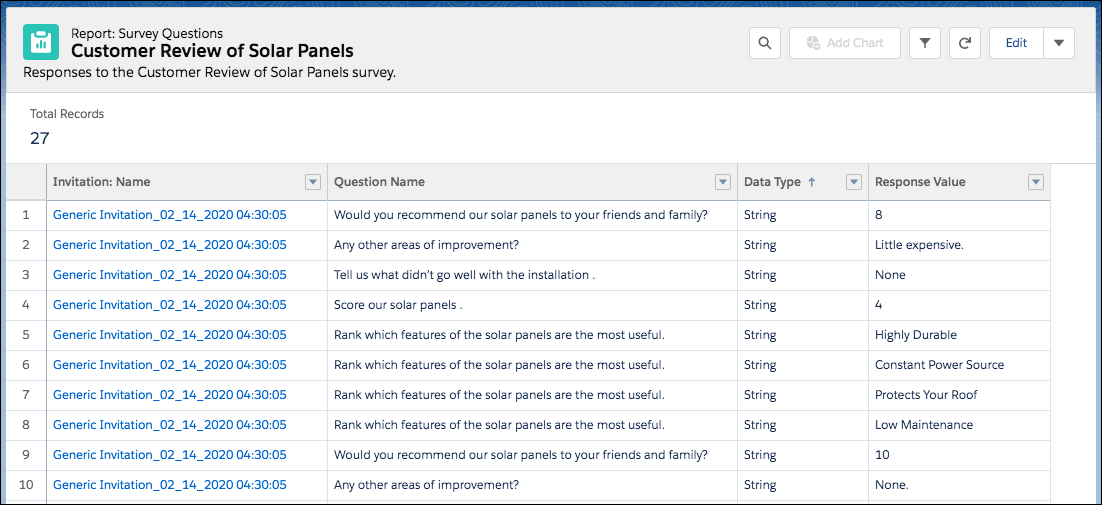The image size is (1102, 505).
Task: Click the Question Name column header
Action: point(533,182)
